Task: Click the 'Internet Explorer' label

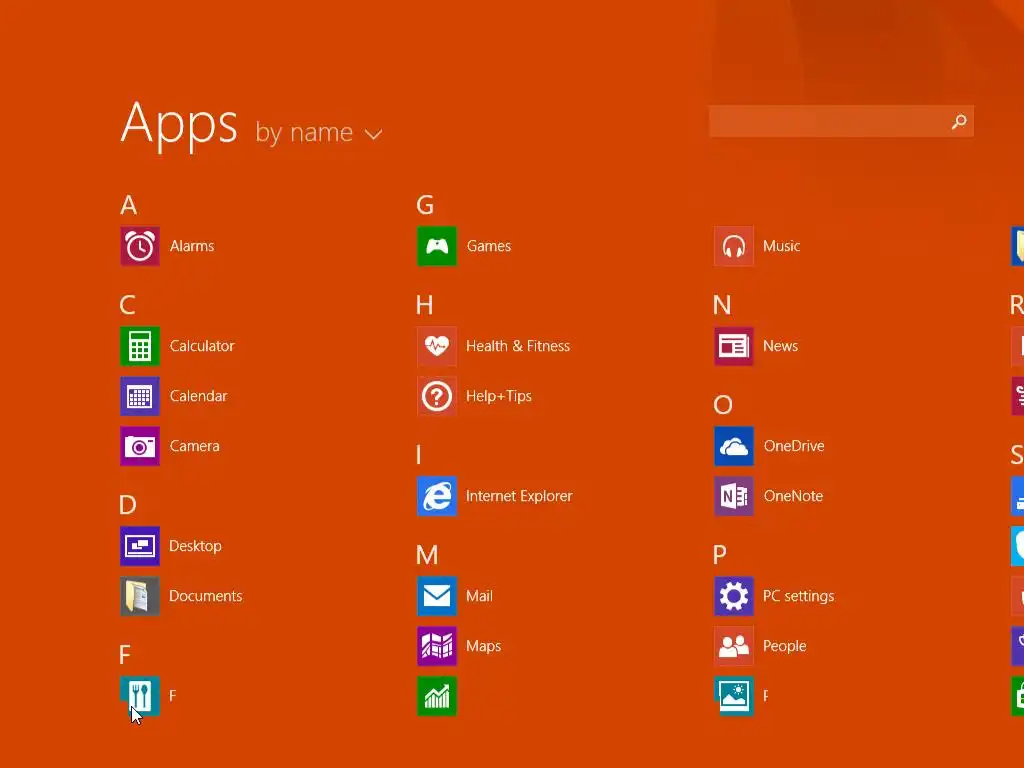Action: pos(519,496)
